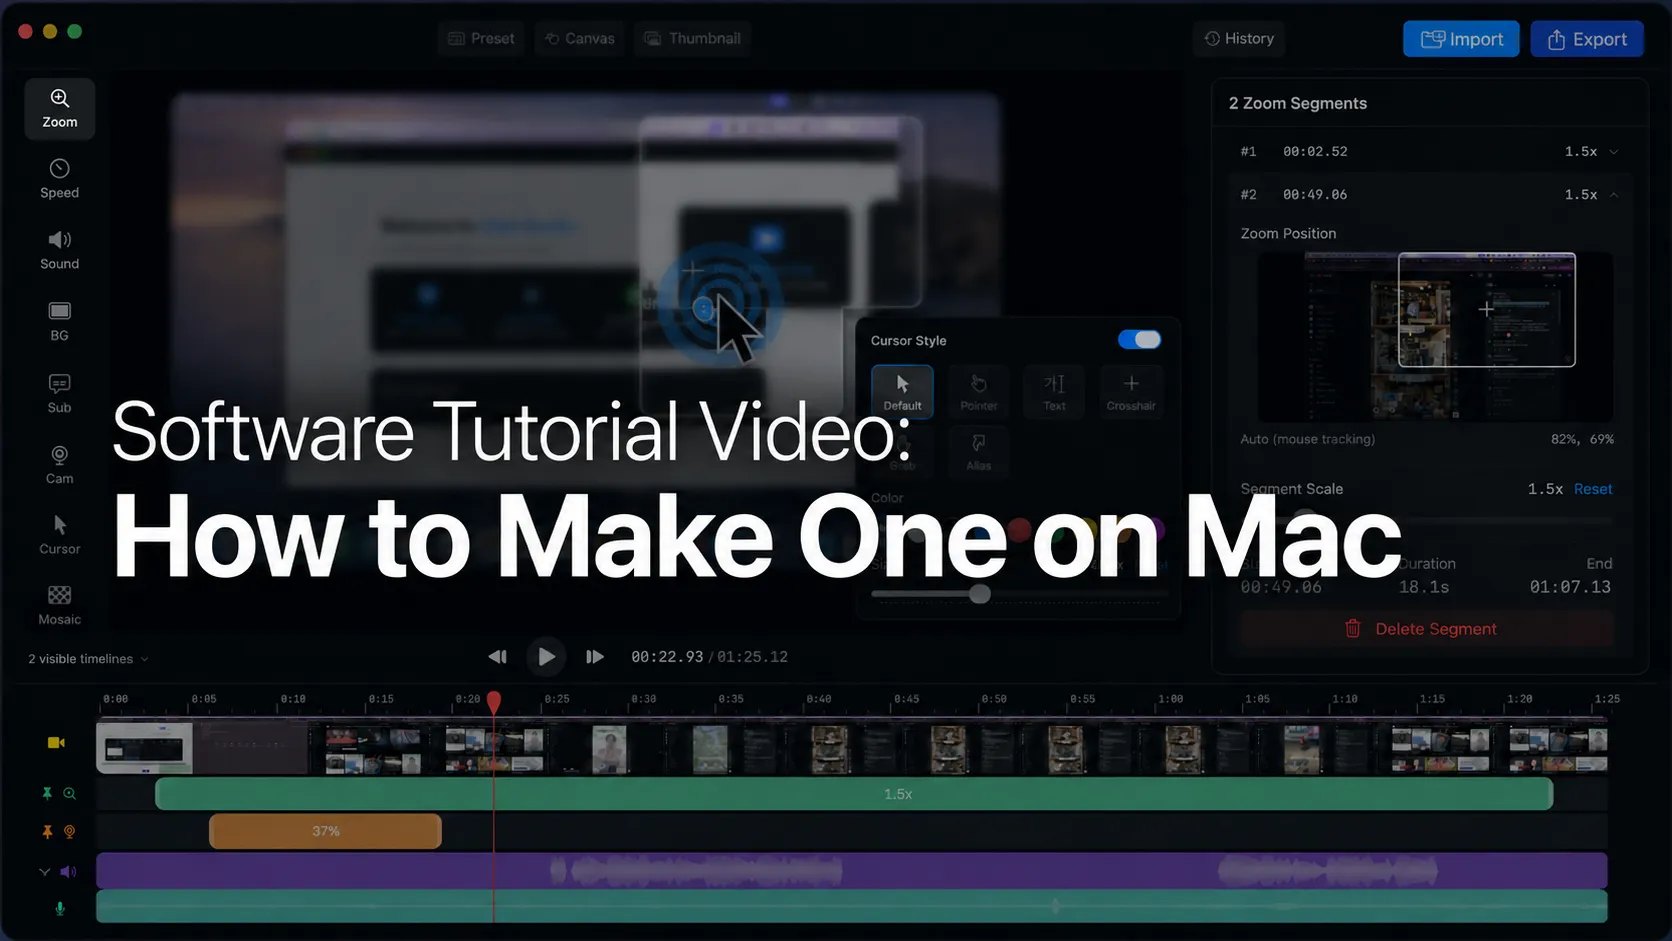Click the red playhead marker on ruler

[494, 702]
